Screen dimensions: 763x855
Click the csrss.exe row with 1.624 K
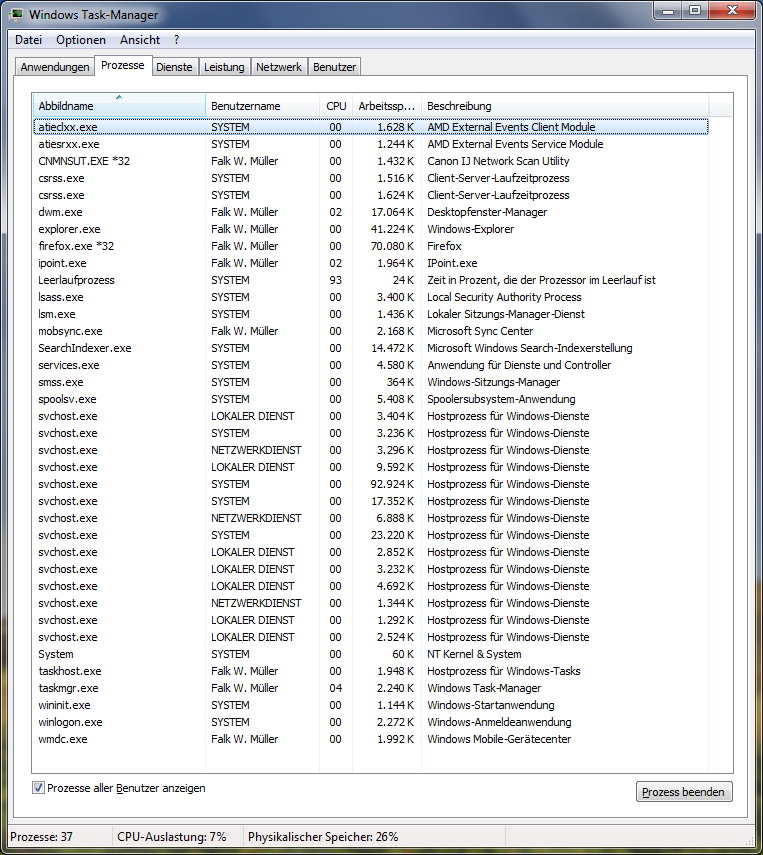(371, 195)
